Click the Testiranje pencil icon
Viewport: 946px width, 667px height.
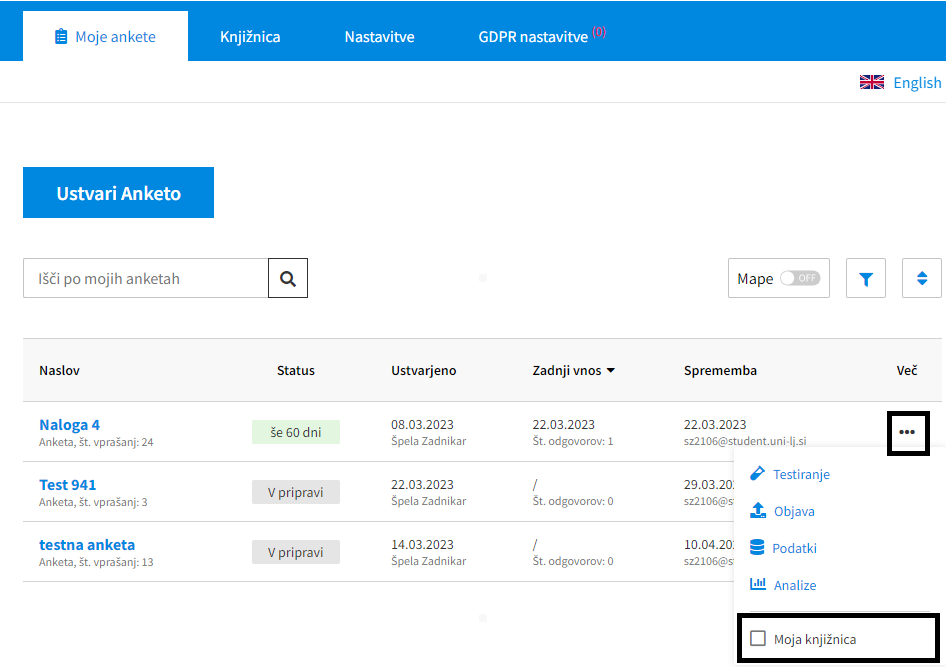(757, 473)
